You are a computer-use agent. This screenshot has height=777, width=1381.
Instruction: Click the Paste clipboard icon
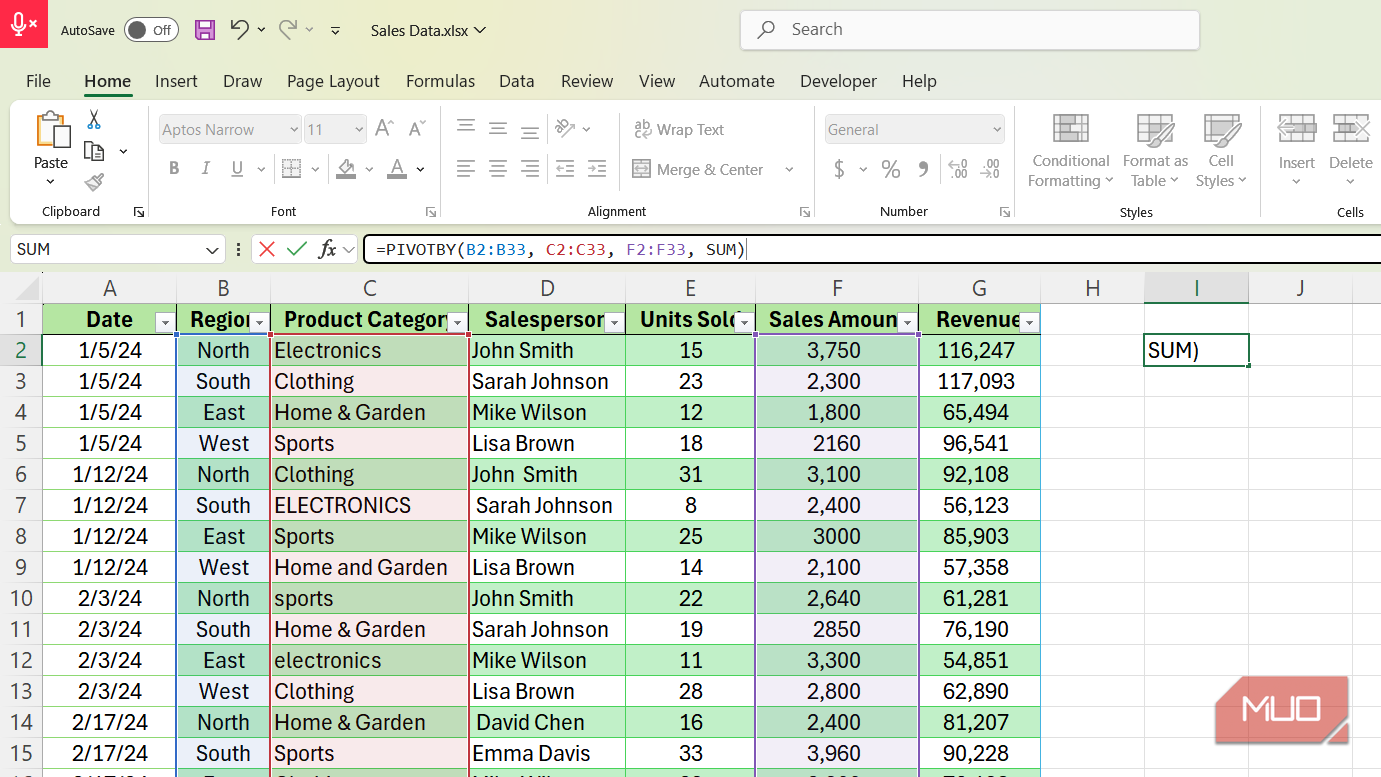pyautogui.click(x=51, y=131)
